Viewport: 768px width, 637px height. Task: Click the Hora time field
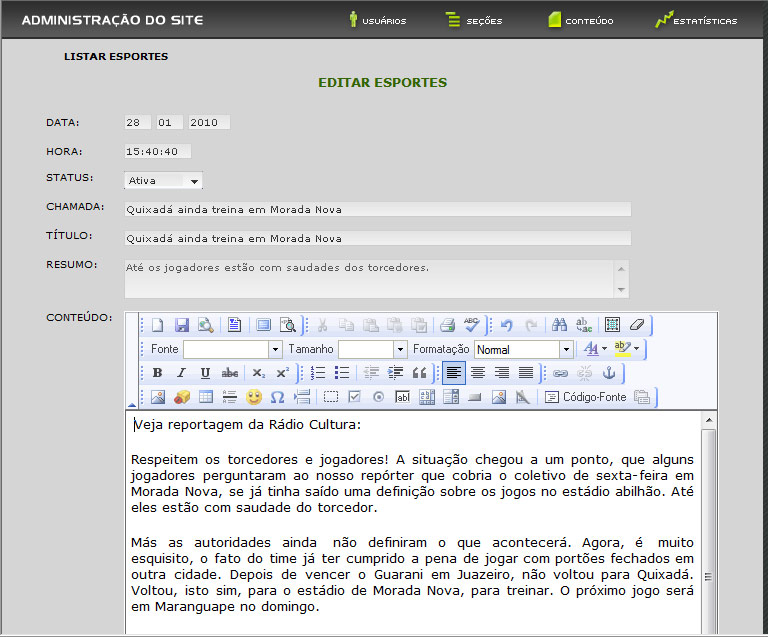click(x=158, y=151)
